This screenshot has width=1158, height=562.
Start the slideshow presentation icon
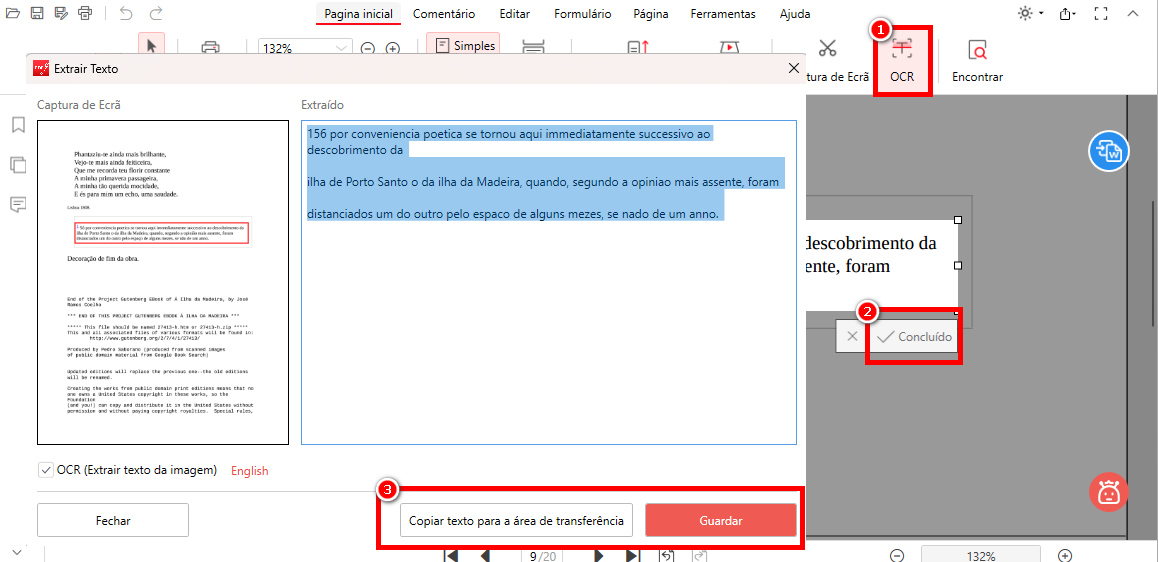[x=729, y=47]
